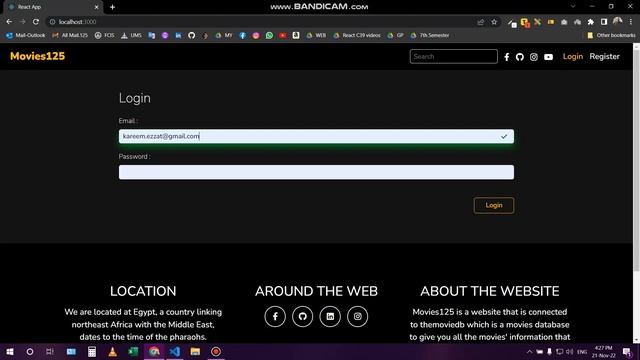The height and width of the screenshot is (360, 640).
Task: Open GitHub icon in the navbar
Action: (x=520, y=57)
